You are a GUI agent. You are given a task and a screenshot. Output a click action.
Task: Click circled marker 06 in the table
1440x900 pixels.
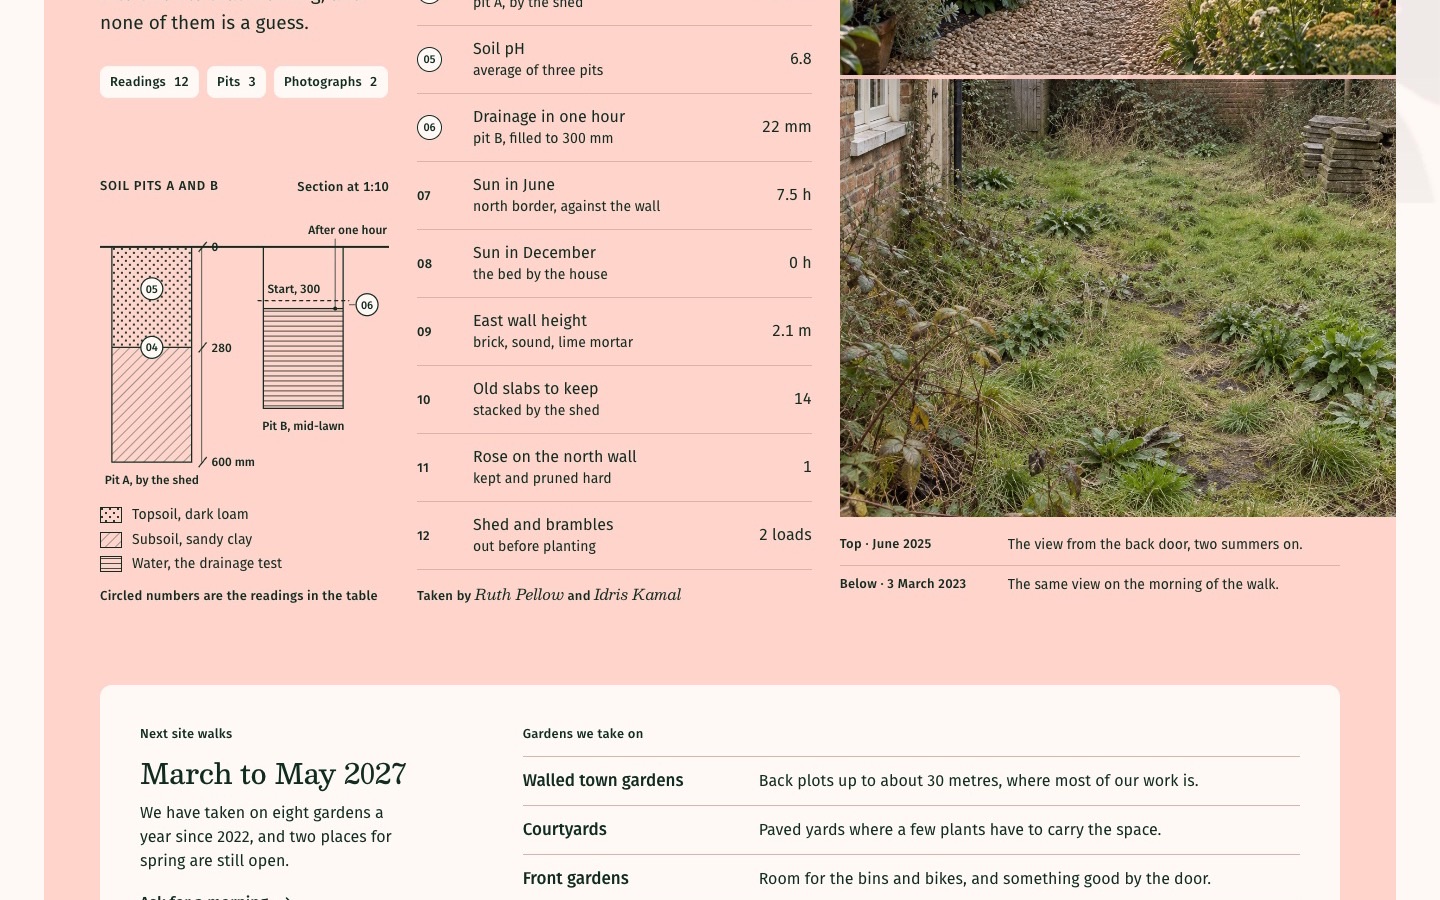click(x=429, y=127)
